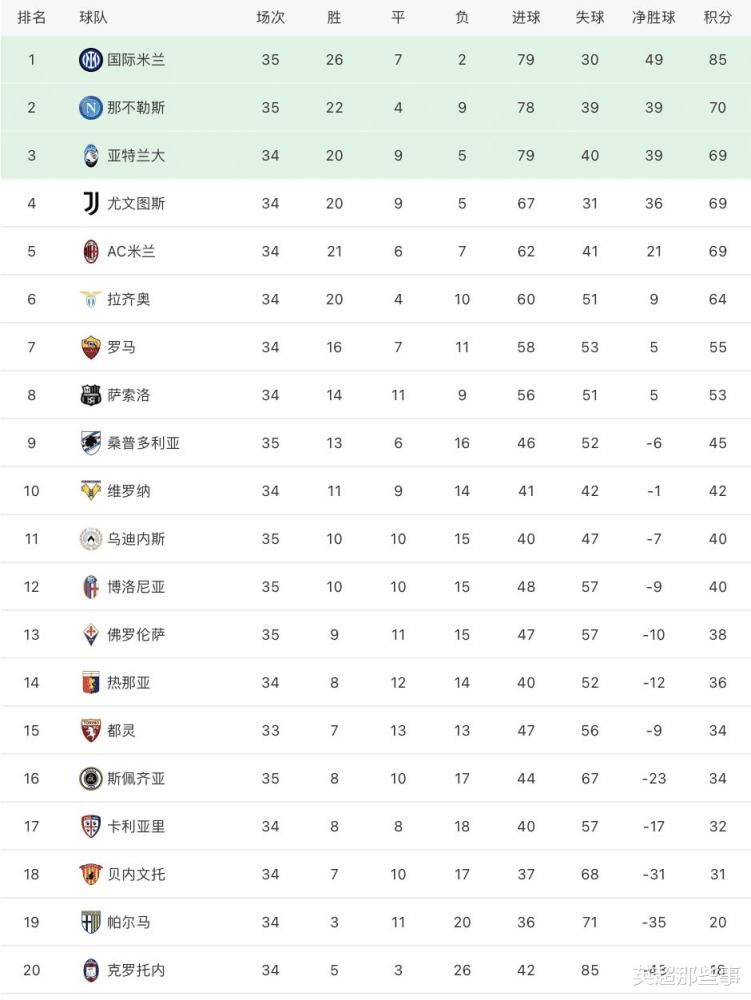The image size is (751, 1000).
Task: Click the 排名 ranking column header
Action: point(31,17)
